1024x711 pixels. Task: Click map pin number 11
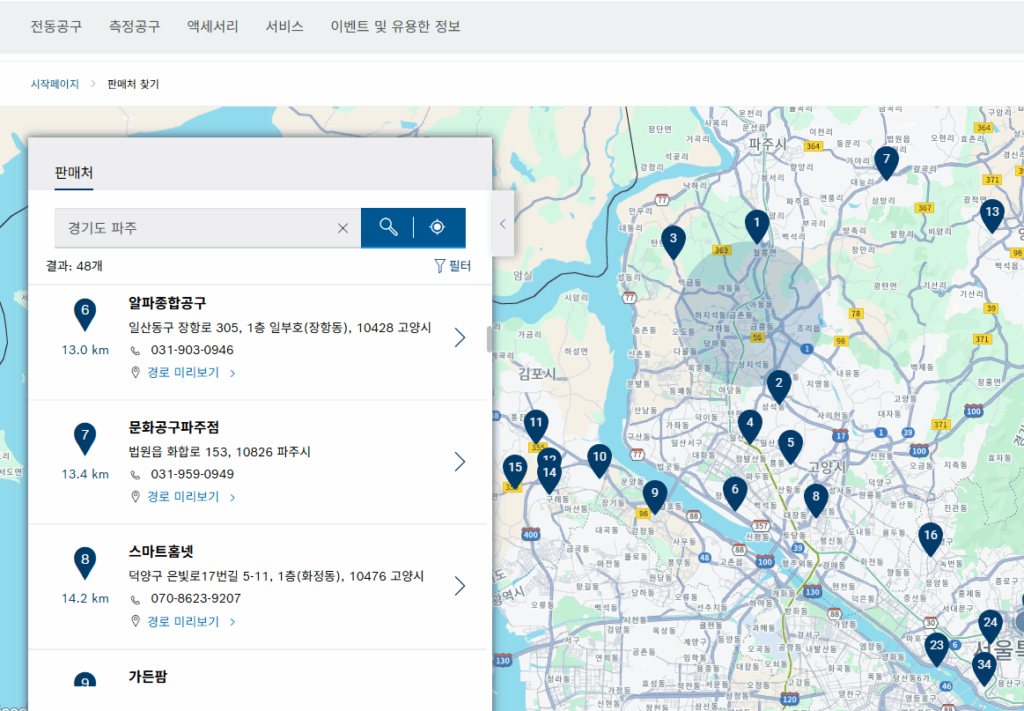tap(536, 426)
